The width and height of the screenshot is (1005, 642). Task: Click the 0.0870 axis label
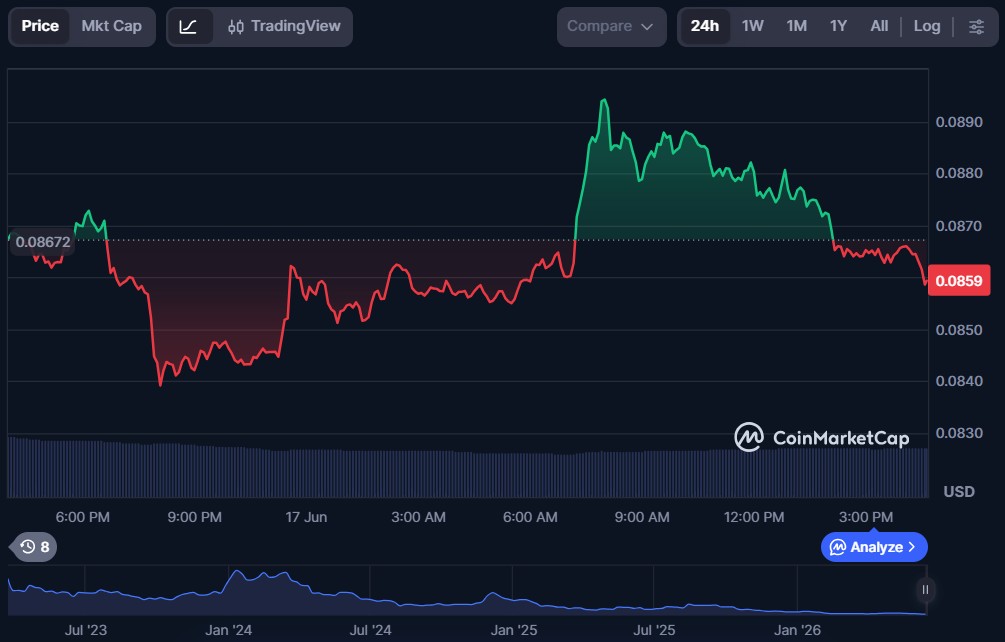click(x=959, y=226)
